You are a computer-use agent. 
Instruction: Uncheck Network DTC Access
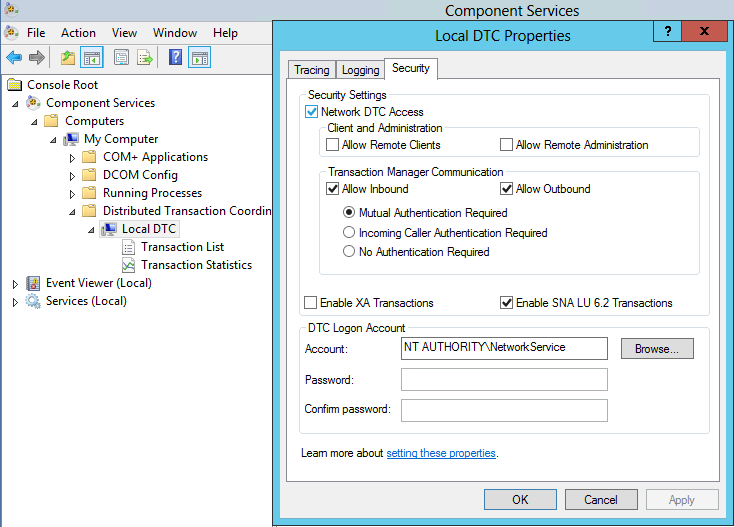(x=311, y=112)
